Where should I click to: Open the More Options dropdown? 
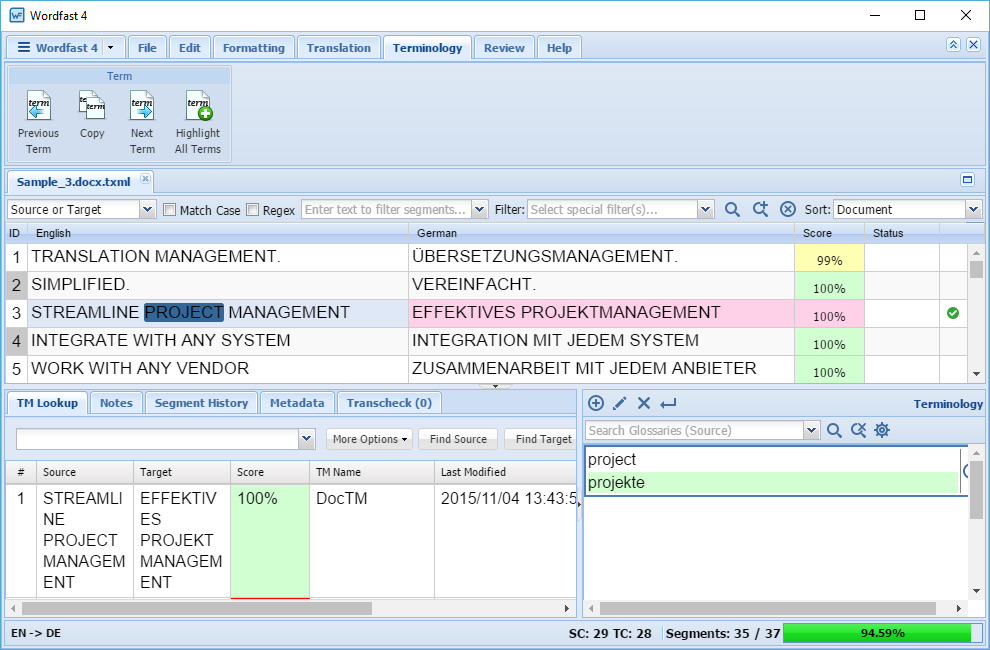click(369, 439)
